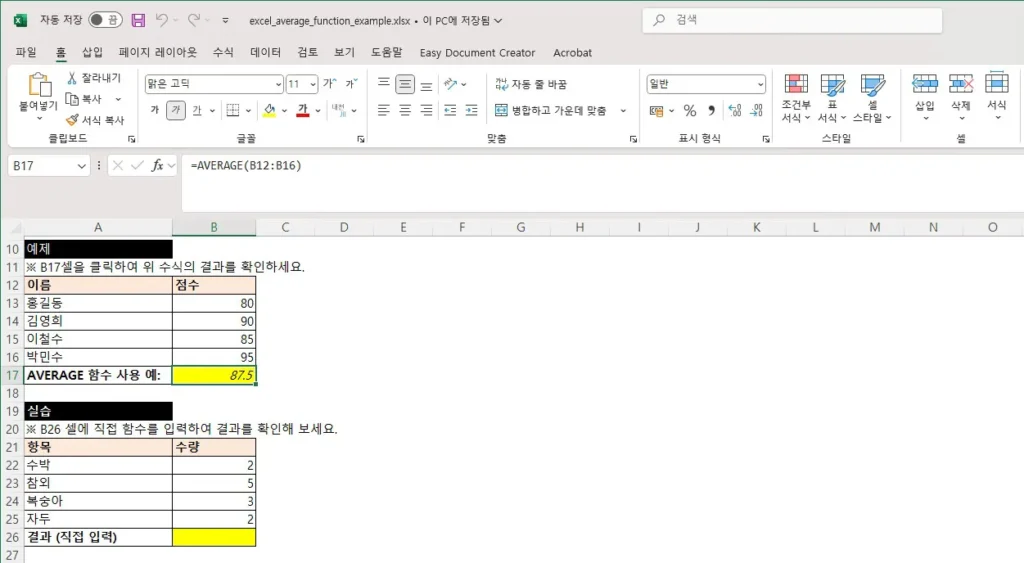Click the cell borders icon

coord(232,110)
